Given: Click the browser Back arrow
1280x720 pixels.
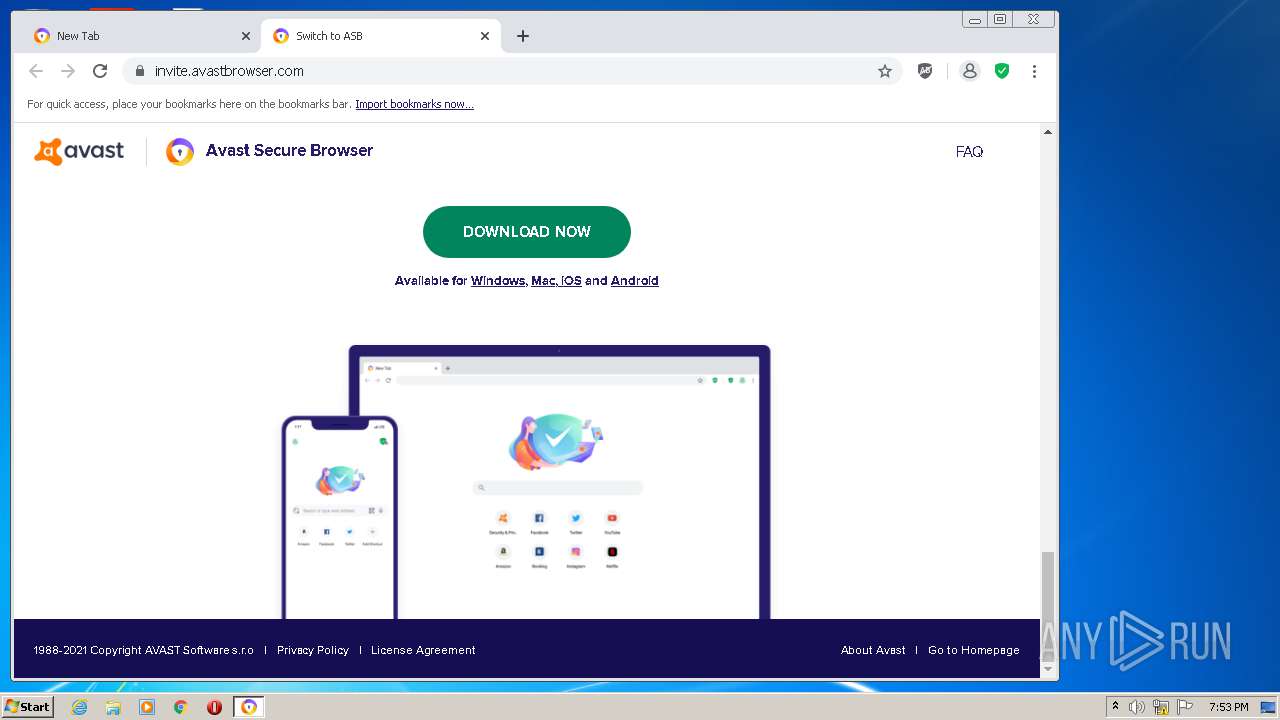Looking at the screenshot, I should click(x=36, y=71).
